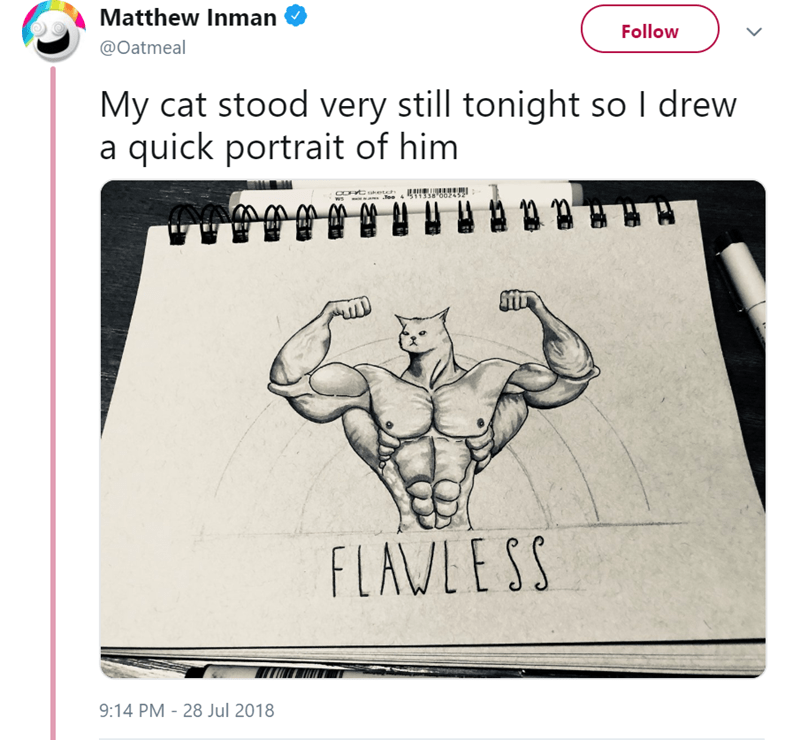Click the @Oatmeal handle
The image size is (800, 740).
(x=142, y=47)
